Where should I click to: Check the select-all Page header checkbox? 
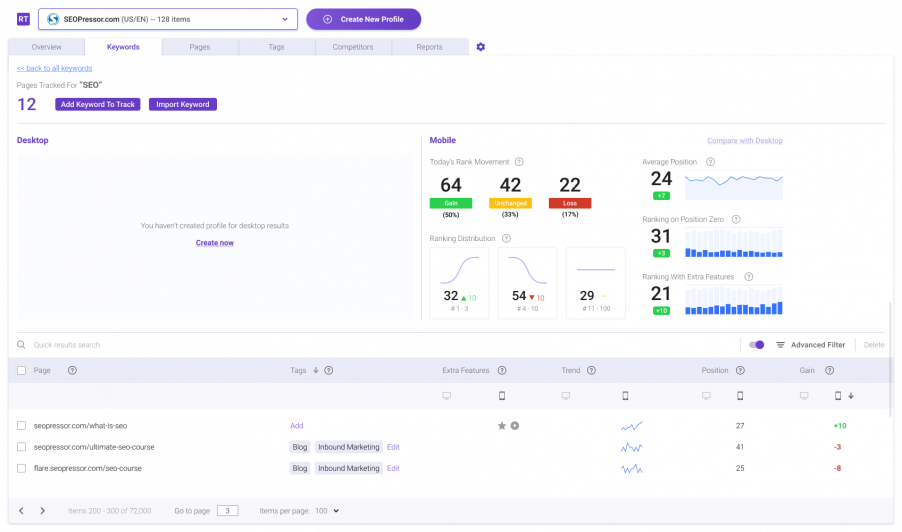(21, 370)
